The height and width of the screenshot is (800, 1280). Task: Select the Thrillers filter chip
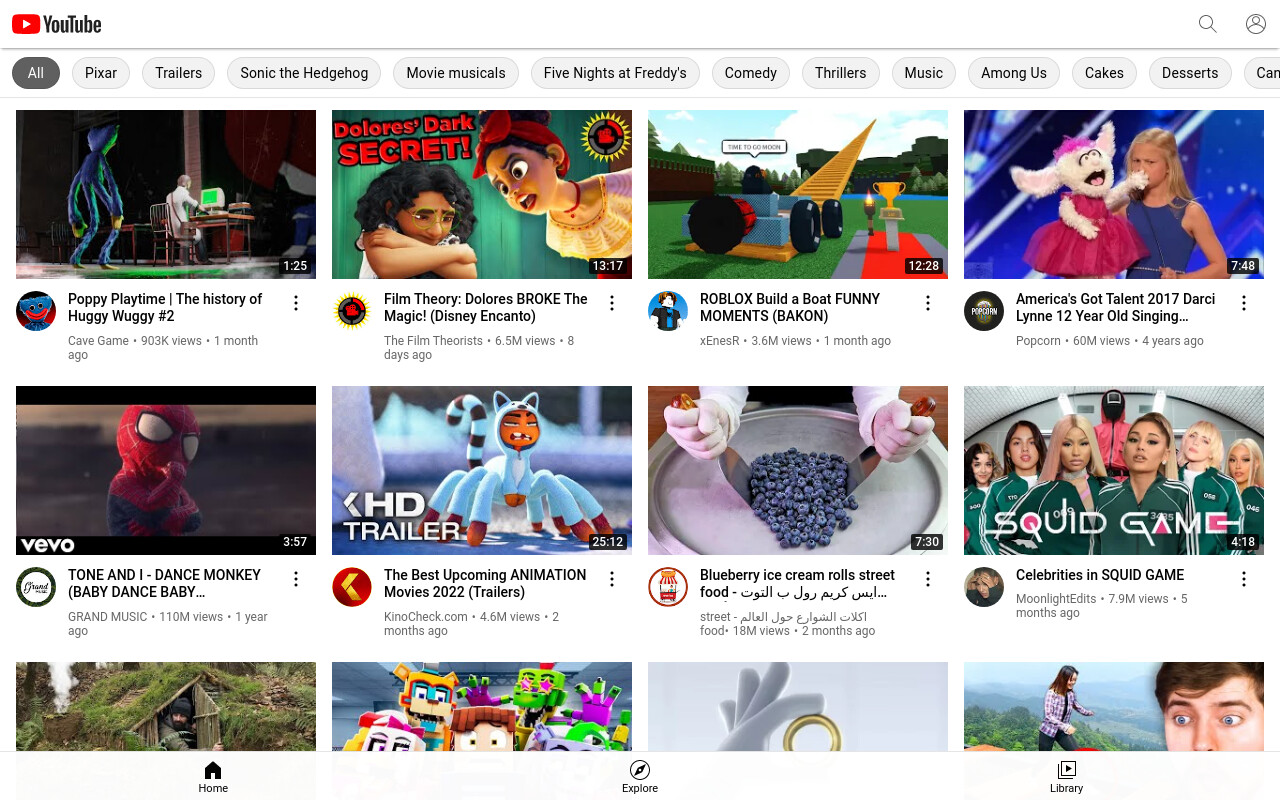(841, 73)
